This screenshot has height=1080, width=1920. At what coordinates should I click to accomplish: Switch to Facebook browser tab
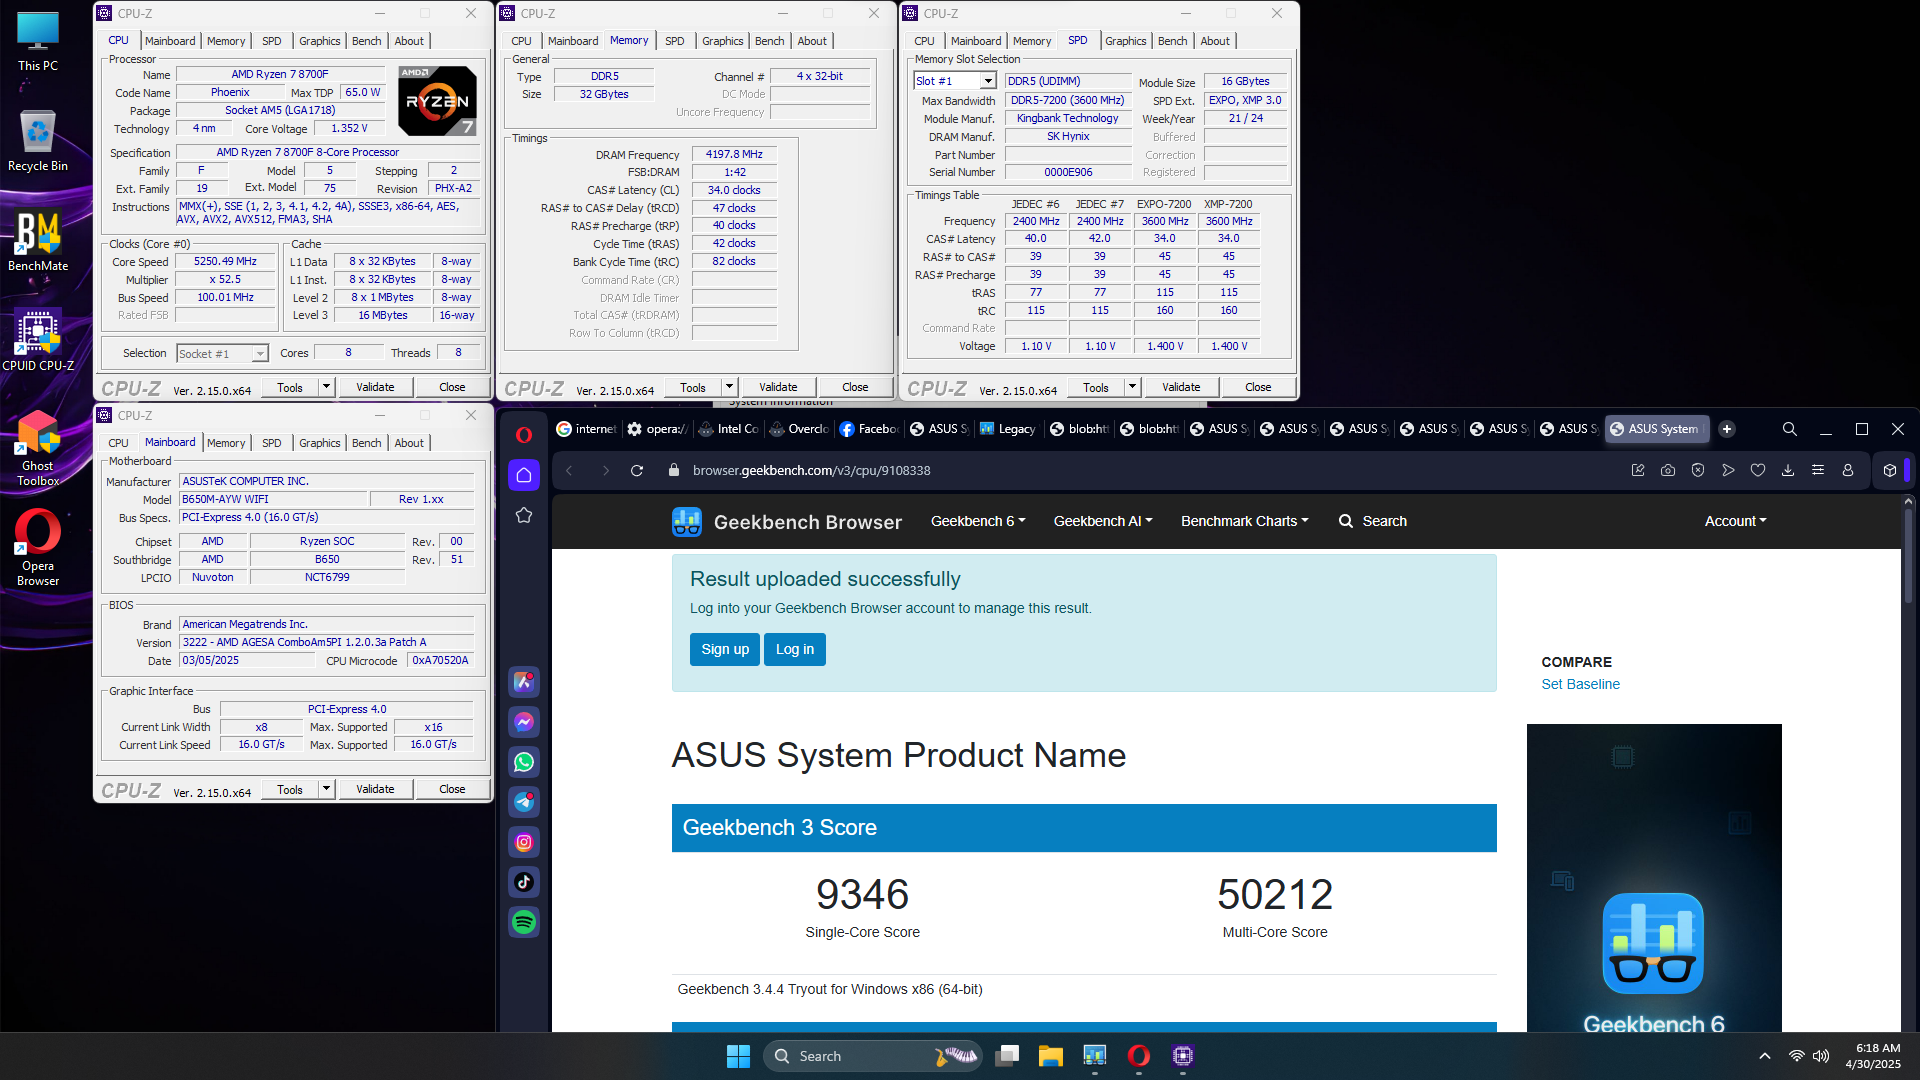[x=869, y=429]
